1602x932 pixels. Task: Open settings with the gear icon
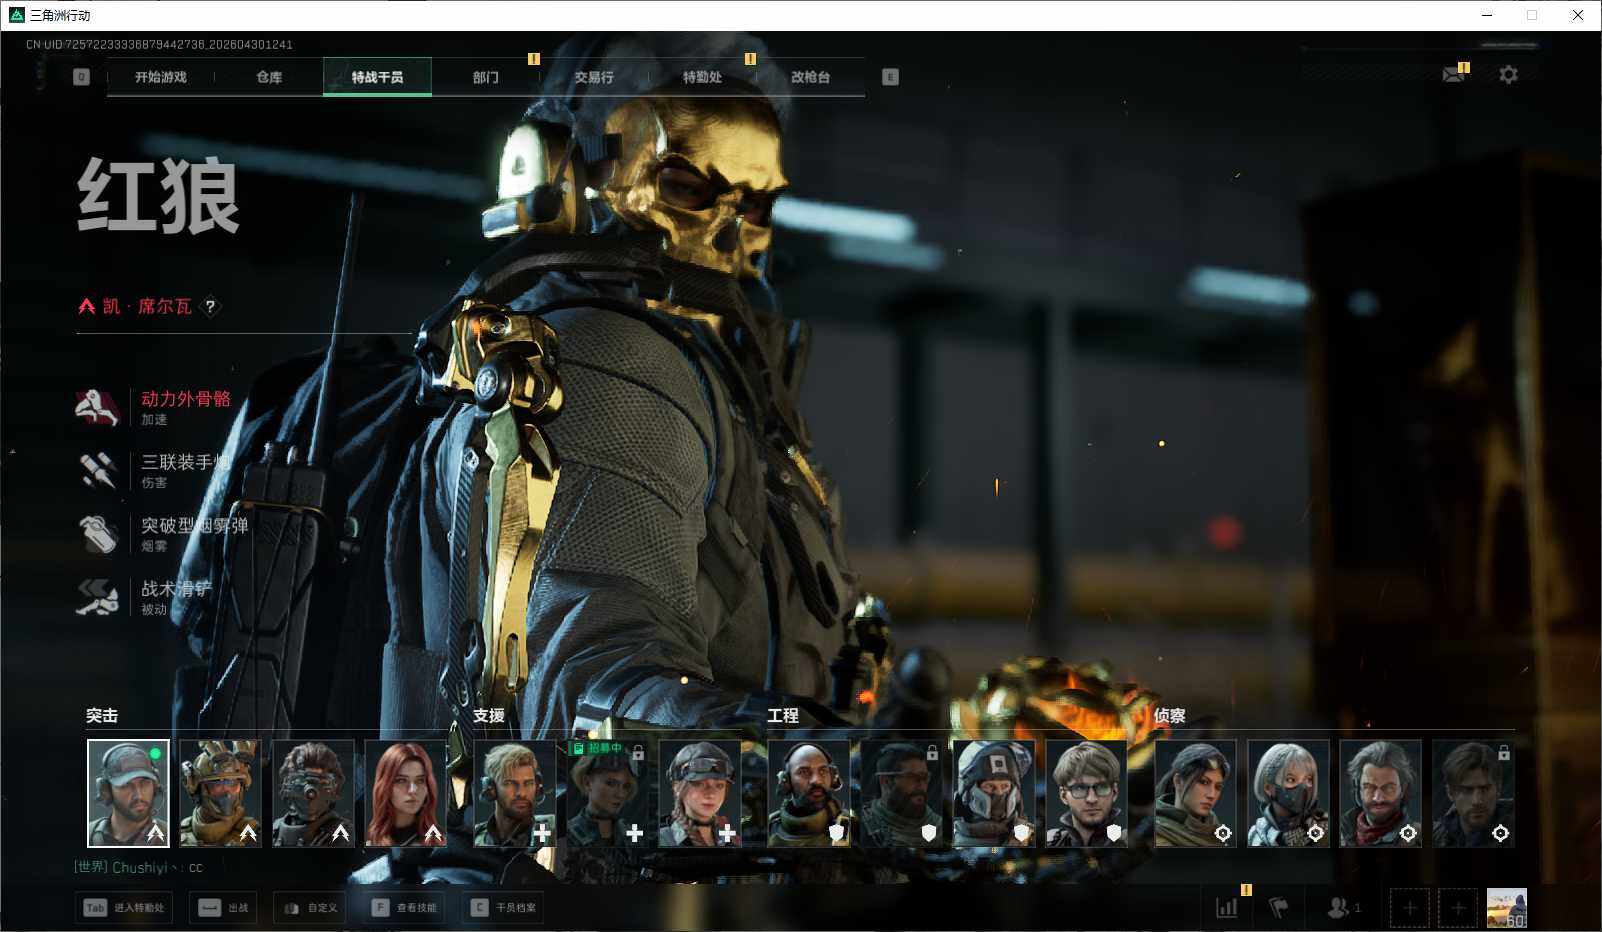click(1508, 75)
